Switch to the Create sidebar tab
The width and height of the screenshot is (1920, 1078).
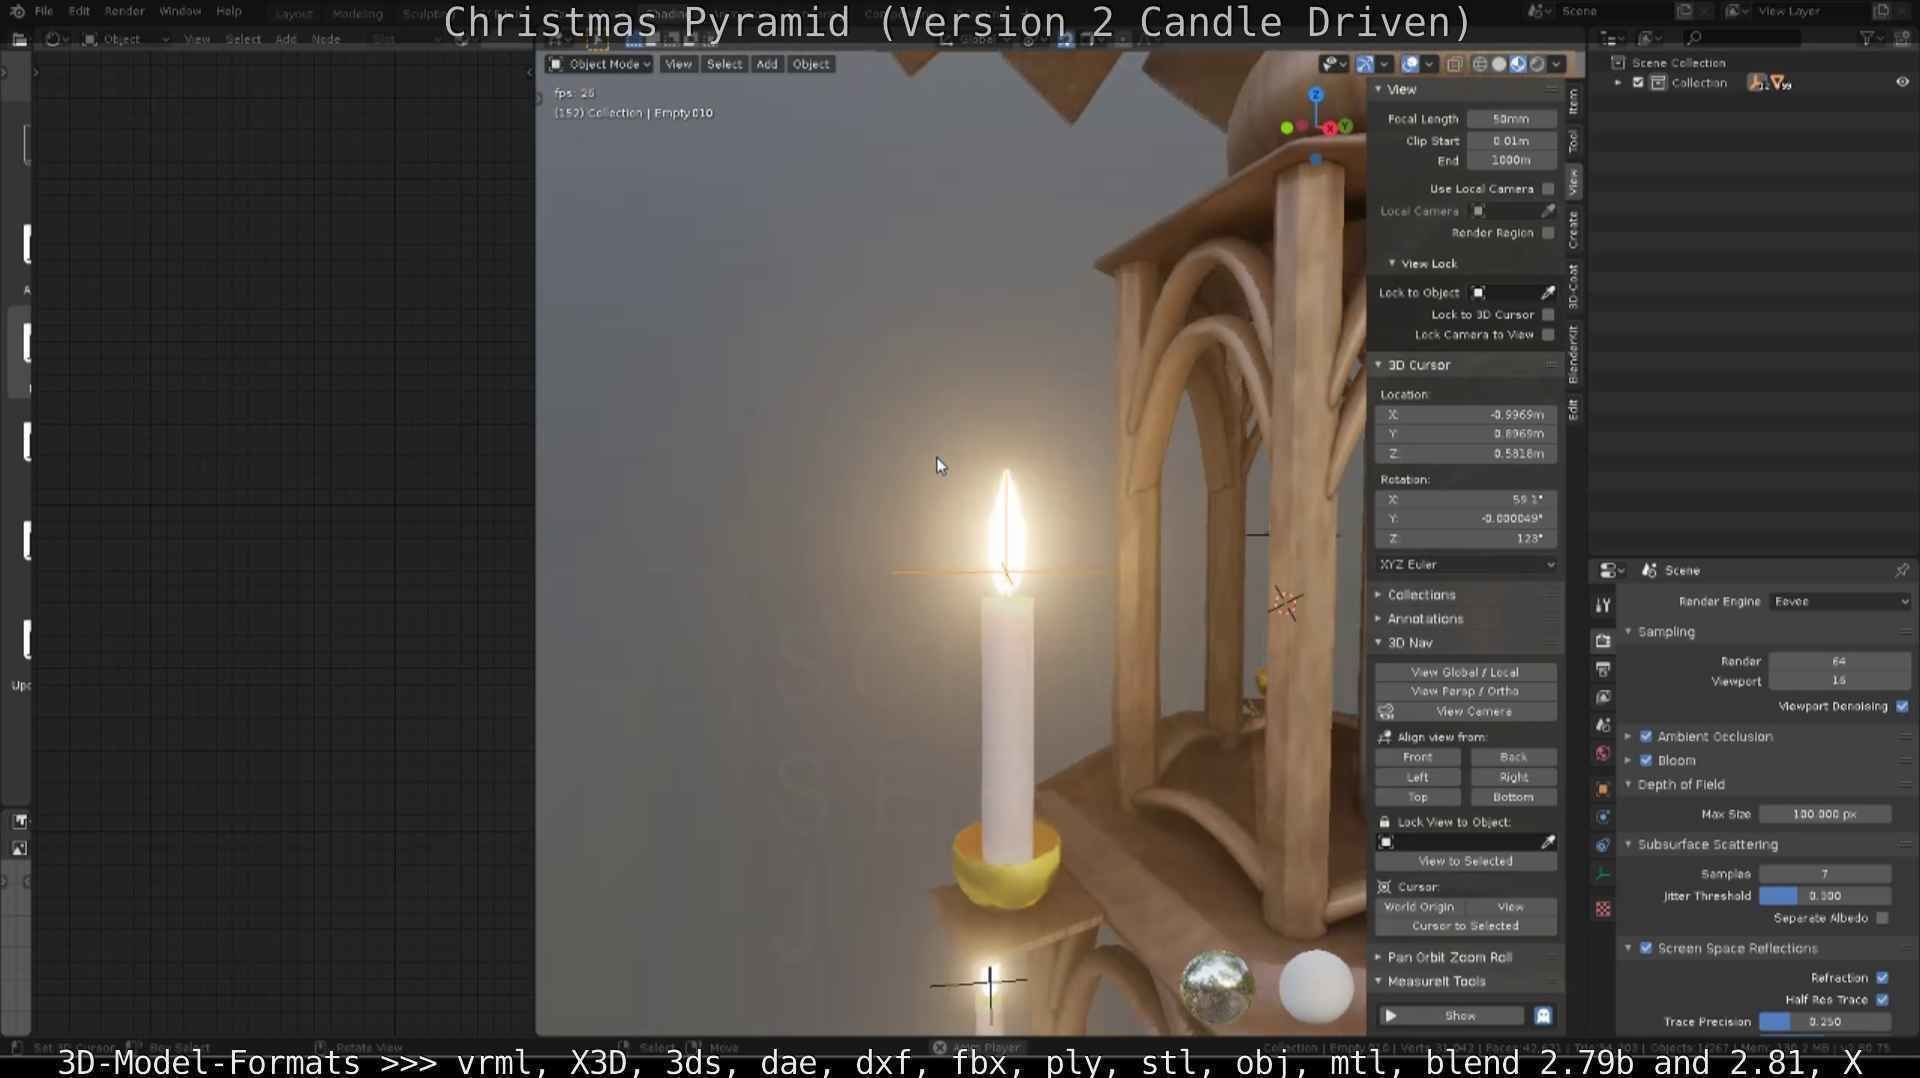point(1574,230)
